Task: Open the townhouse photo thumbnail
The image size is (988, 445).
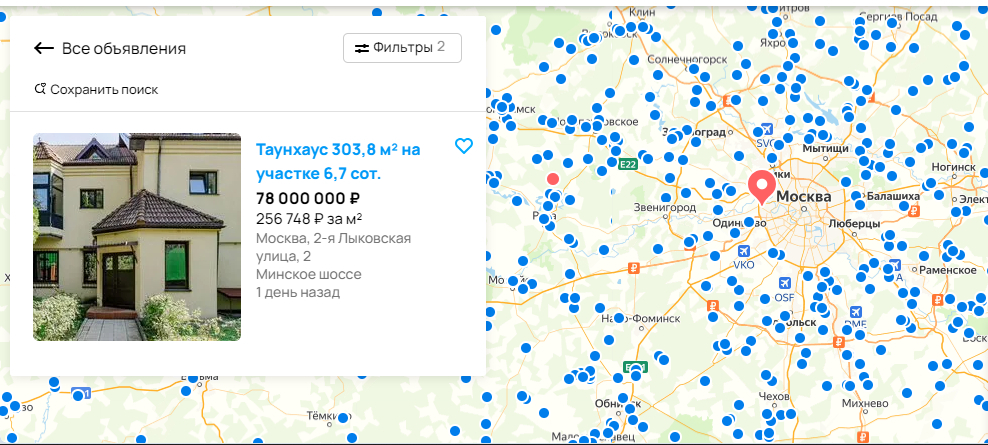Action: pos(137,237)
